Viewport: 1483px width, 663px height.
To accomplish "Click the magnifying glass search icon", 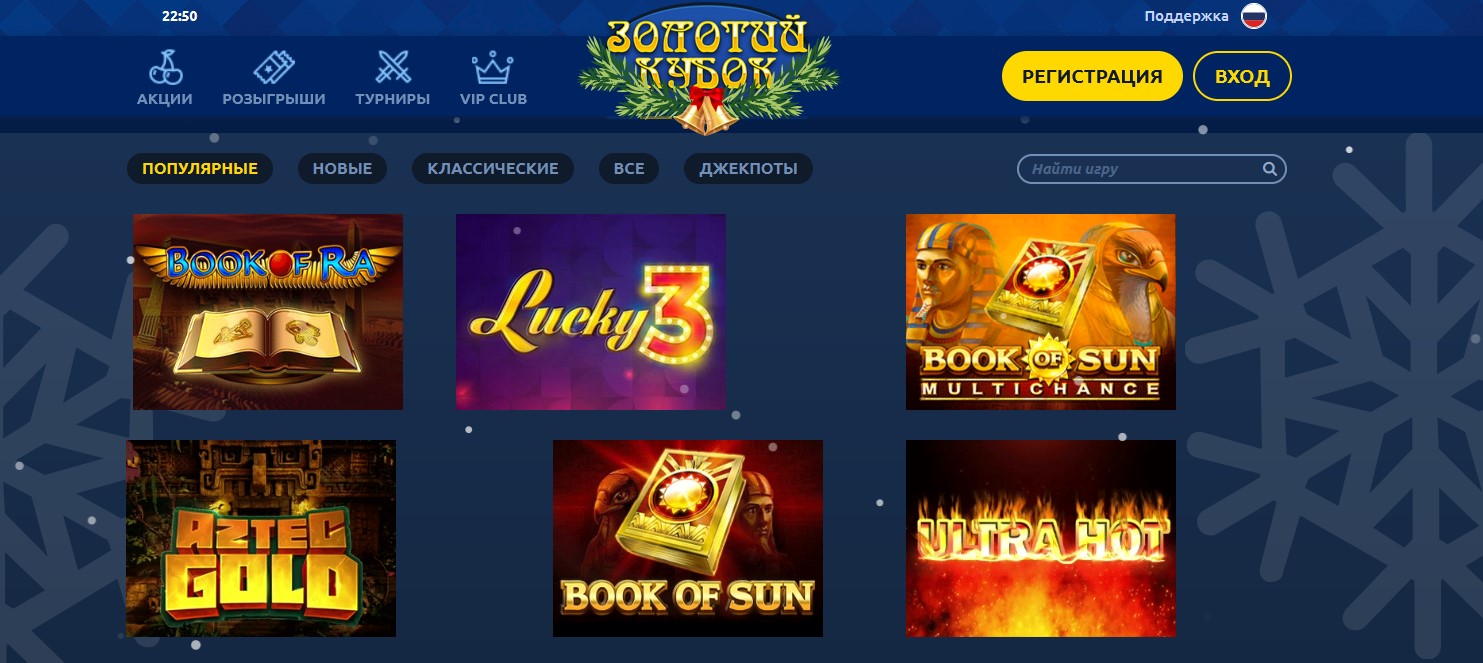I will coord(1269,169).
